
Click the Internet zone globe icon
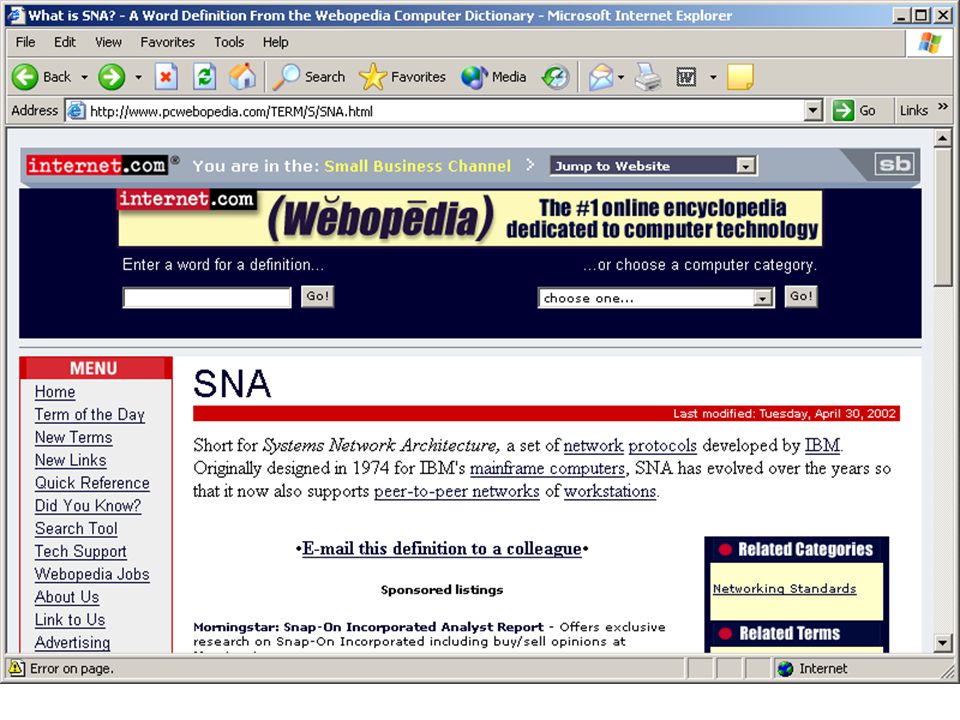point(786,669)
